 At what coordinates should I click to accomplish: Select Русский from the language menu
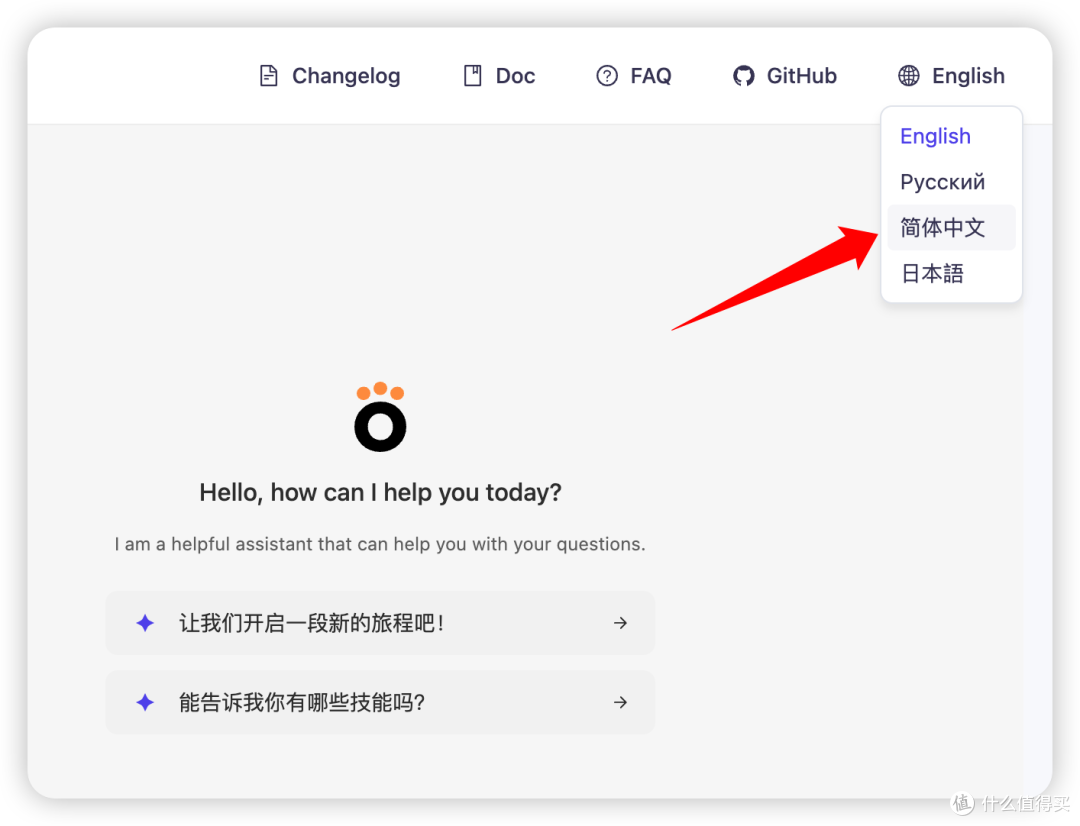(x=943, y=181)
